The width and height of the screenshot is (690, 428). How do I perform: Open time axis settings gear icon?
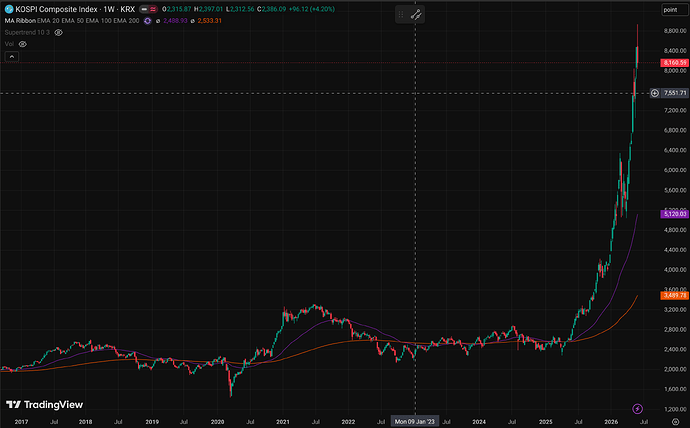(x=675, y=421)
